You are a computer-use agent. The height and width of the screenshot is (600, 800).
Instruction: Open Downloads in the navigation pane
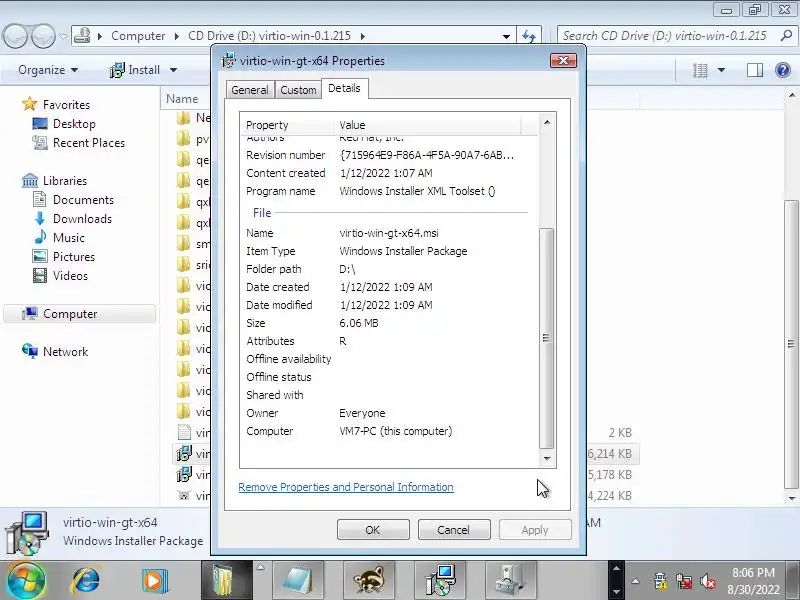click(82, 218)
